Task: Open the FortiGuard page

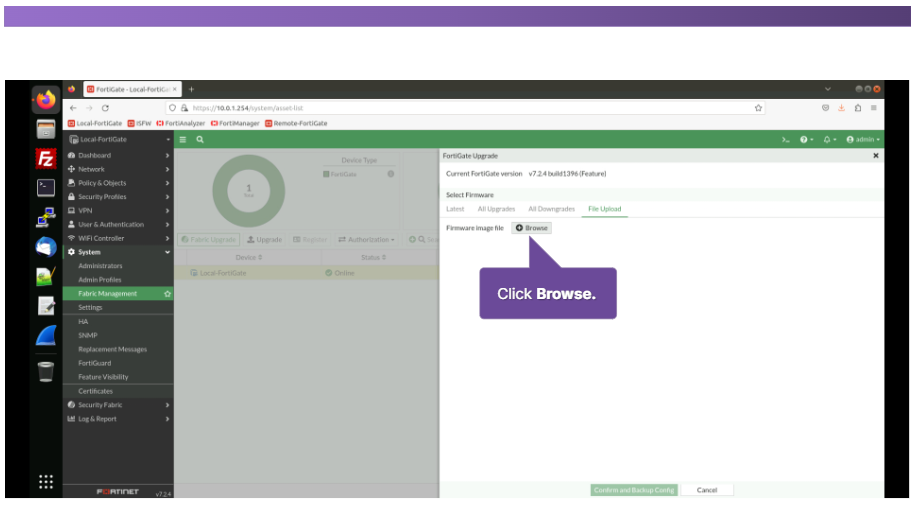Action: 95,363
